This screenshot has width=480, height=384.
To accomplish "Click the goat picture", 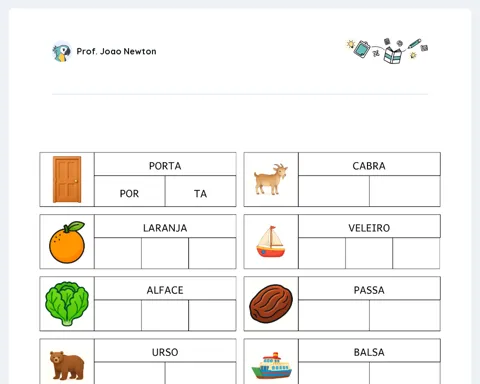I will pyautogui.click(x=271, y=179).
